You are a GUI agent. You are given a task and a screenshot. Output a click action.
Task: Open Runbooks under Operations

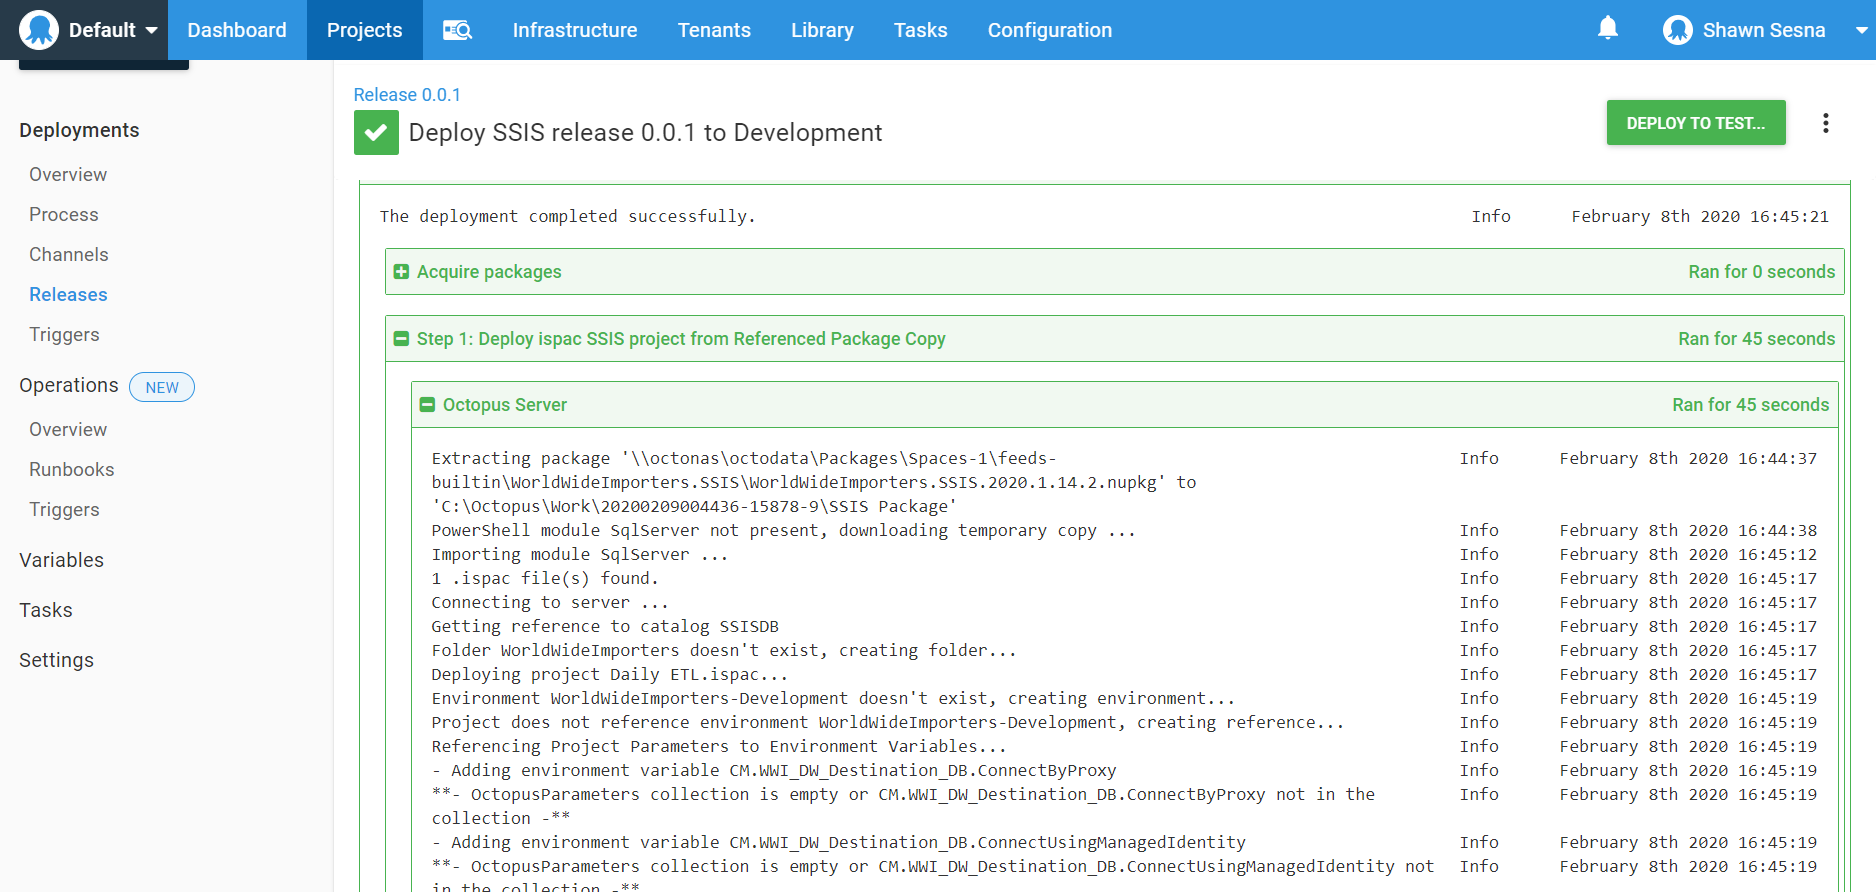[x=72, y=469]
